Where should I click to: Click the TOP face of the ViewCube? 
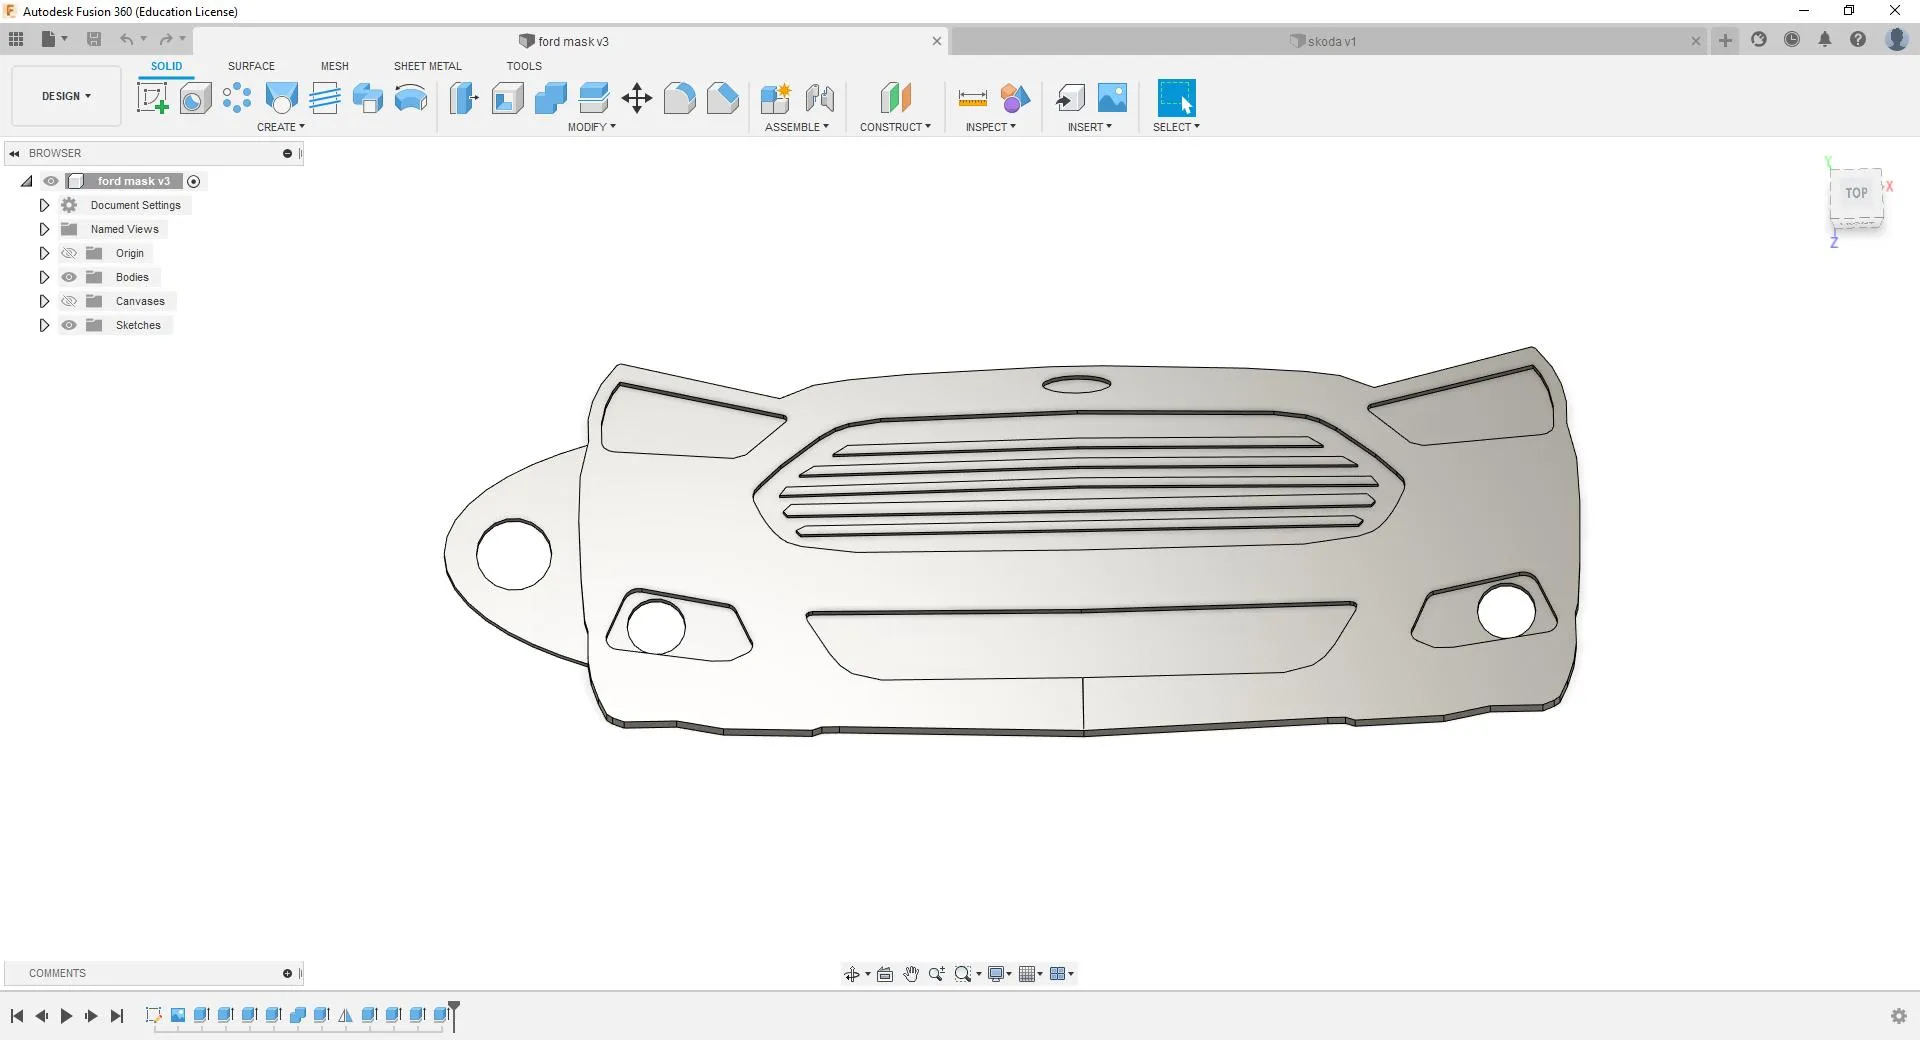tap(1856, 193)
